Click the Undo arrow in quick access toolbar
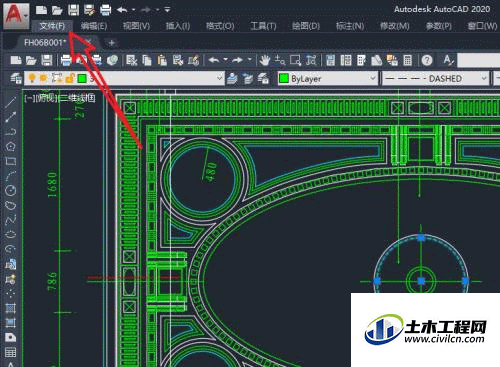 tap(122, 10)
